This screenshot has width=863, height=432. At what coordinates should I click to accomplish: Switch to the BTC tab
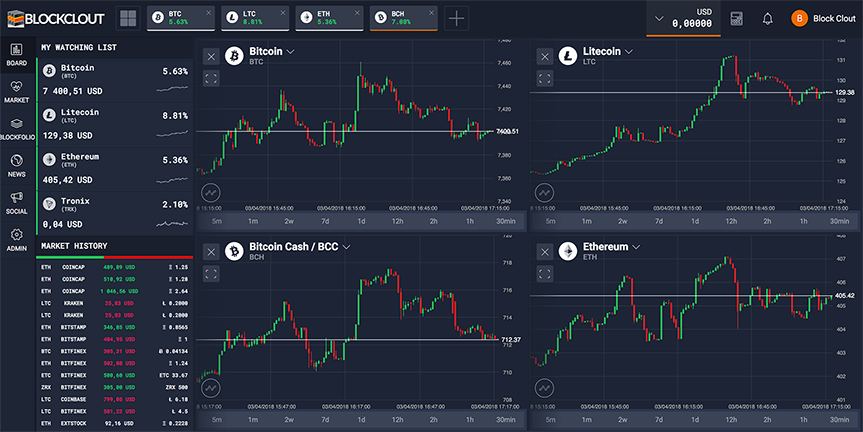click(x=182, y=18)
